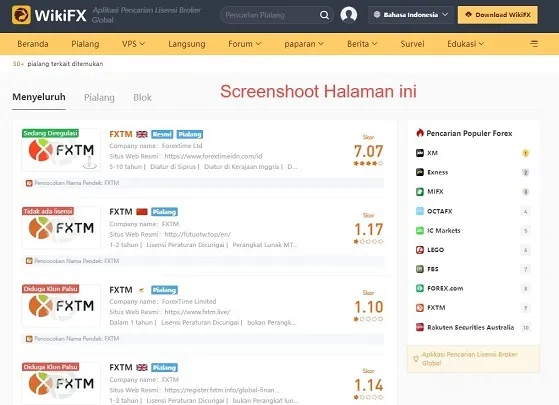Image resolution: width=559 pixels, height=405 pixels.
Task: Click the globe icon beside Bahasa Indonesia
Action: click(x=377, y=15)
